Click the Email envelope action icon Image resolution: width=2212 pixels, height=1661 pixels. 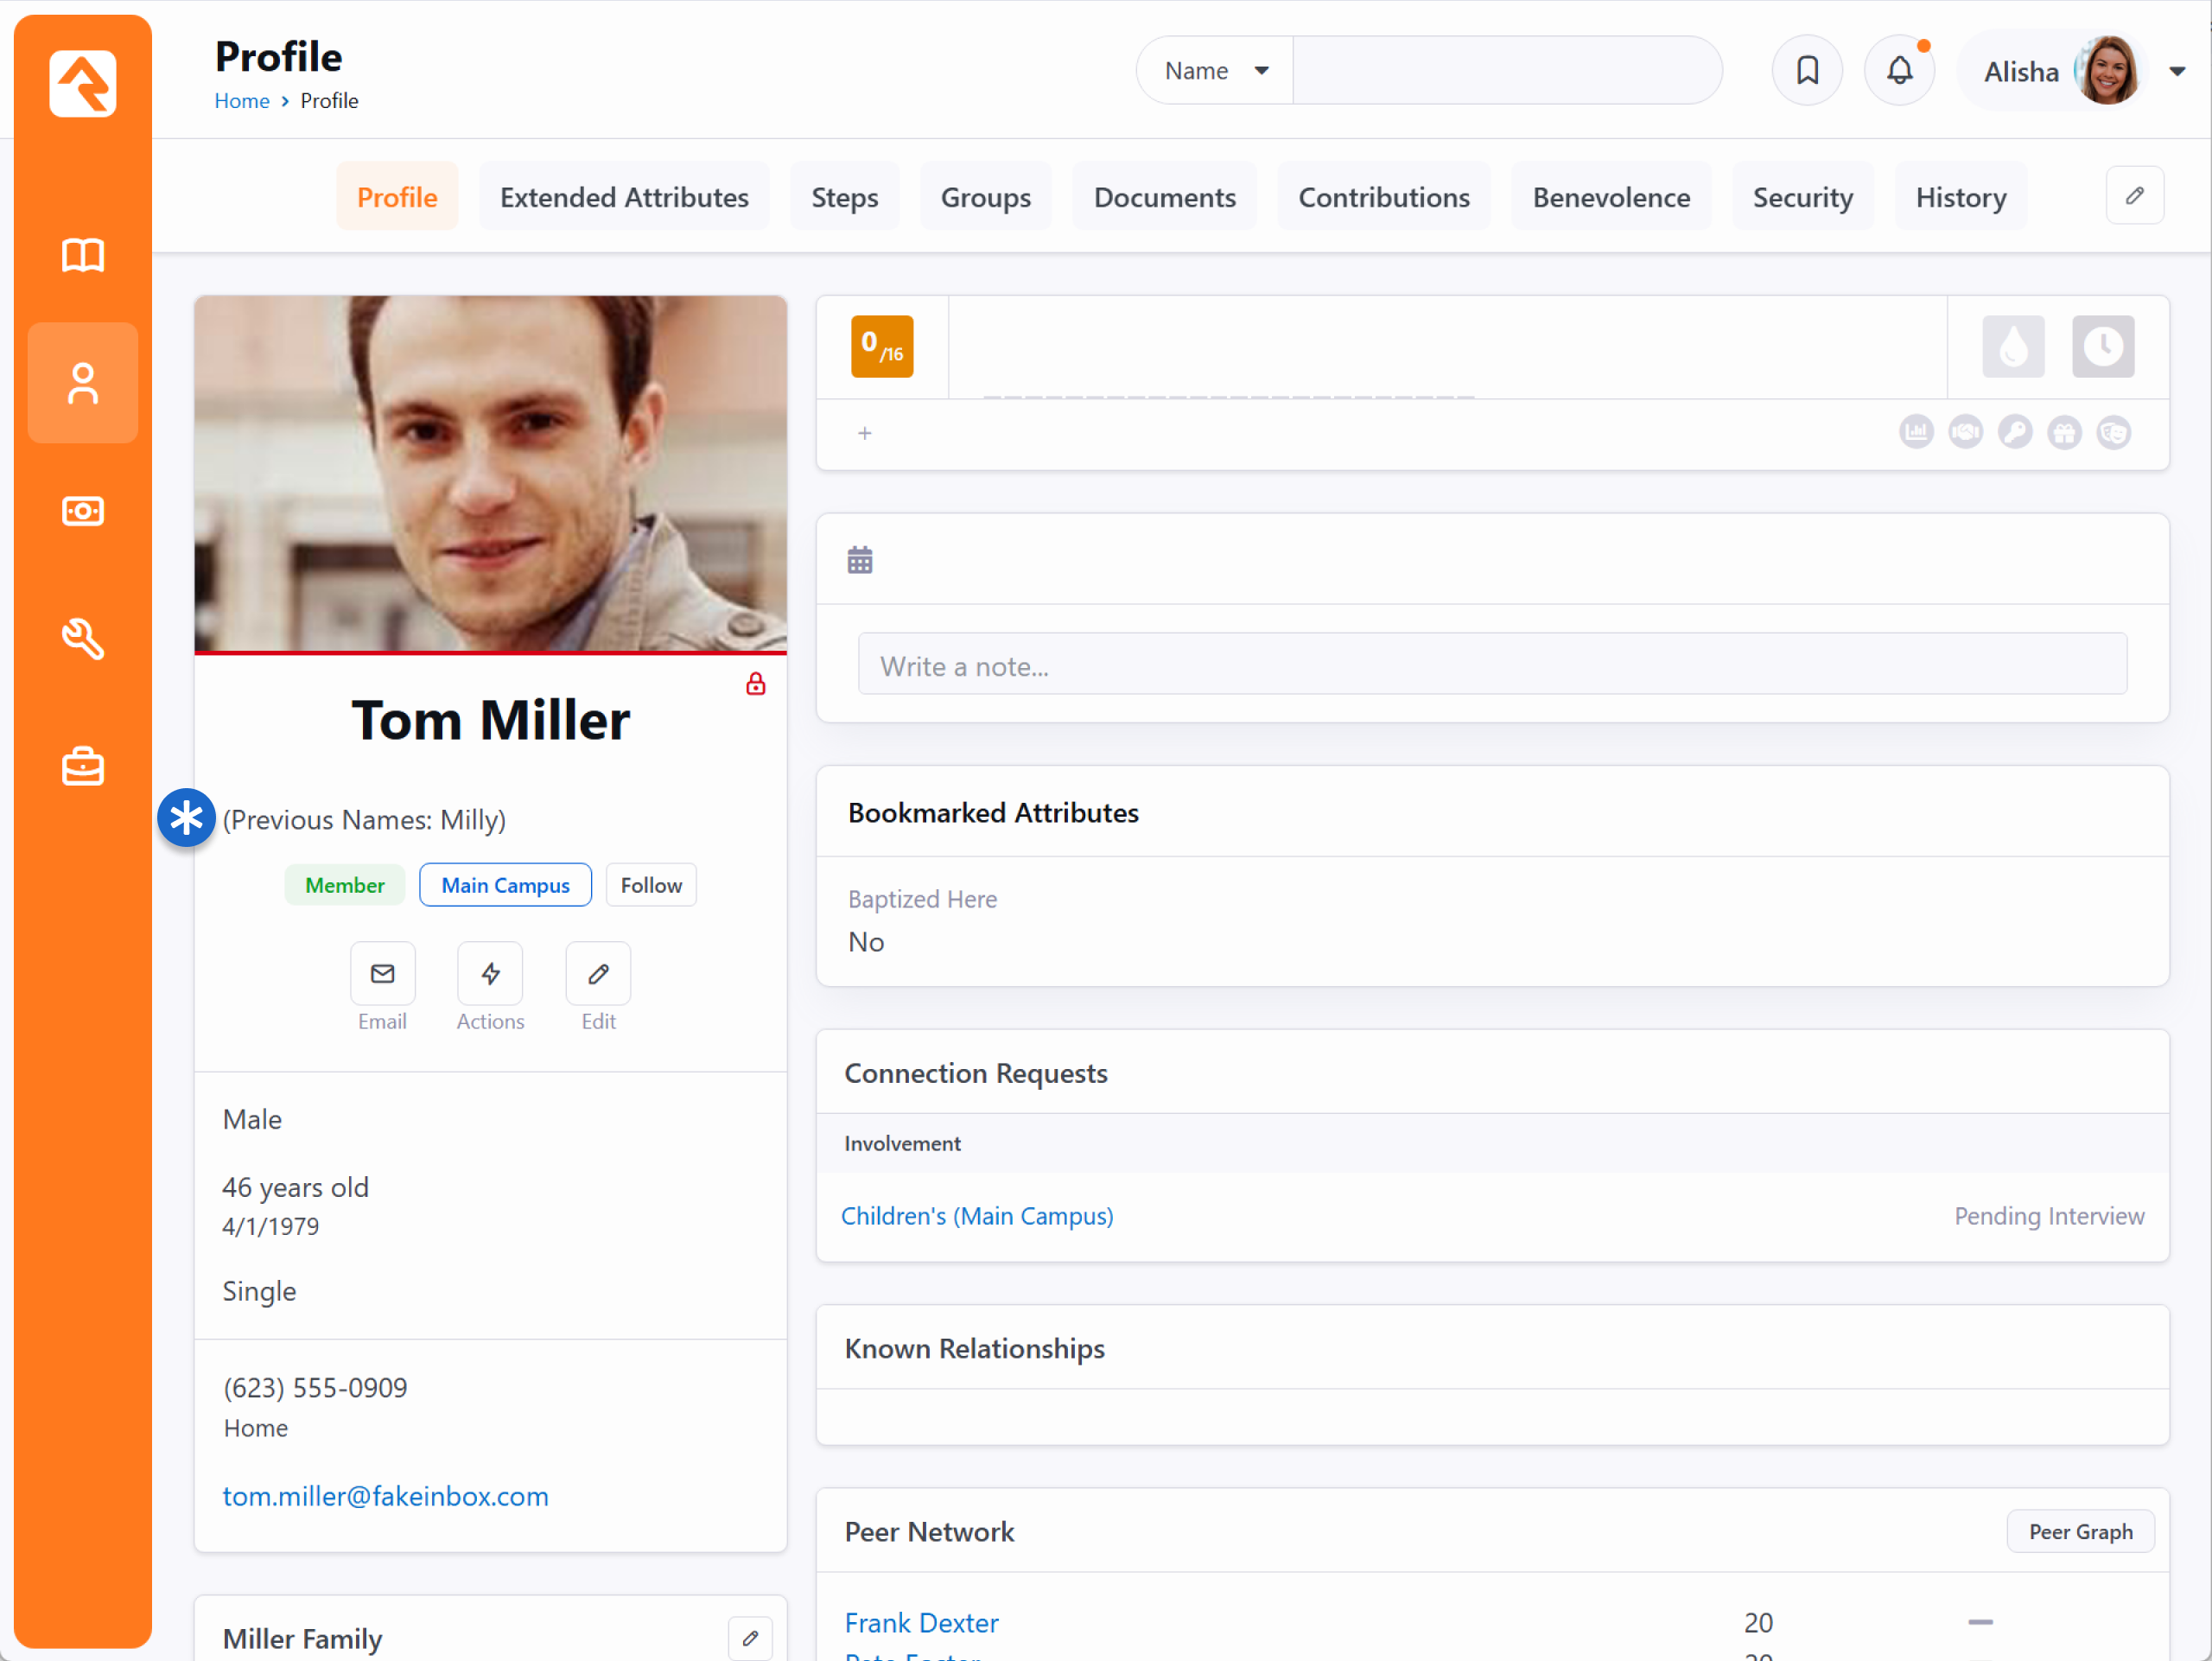382,974
